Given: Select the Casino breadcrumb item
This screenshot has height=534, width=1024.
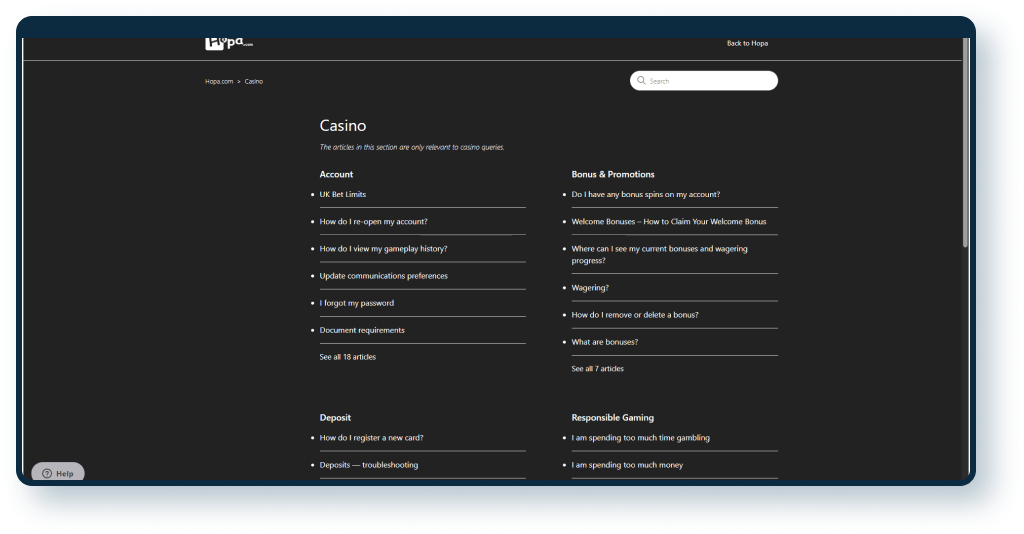Looking at the screenshot, I should [254, 81].
